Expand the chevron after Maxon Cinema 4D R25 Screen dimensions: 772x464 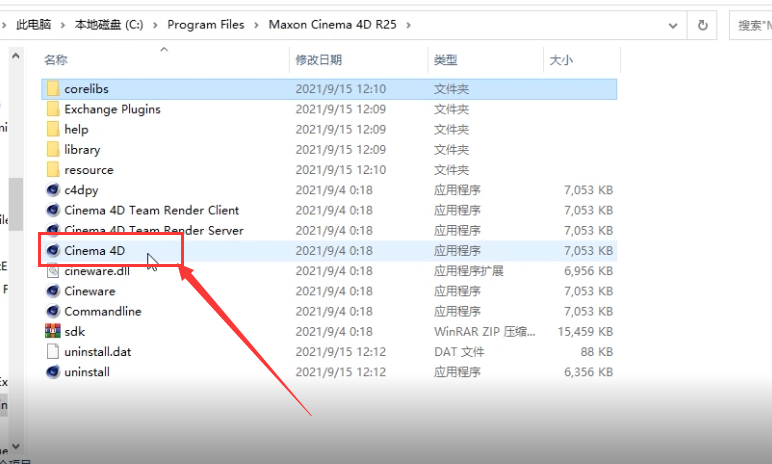408,25
